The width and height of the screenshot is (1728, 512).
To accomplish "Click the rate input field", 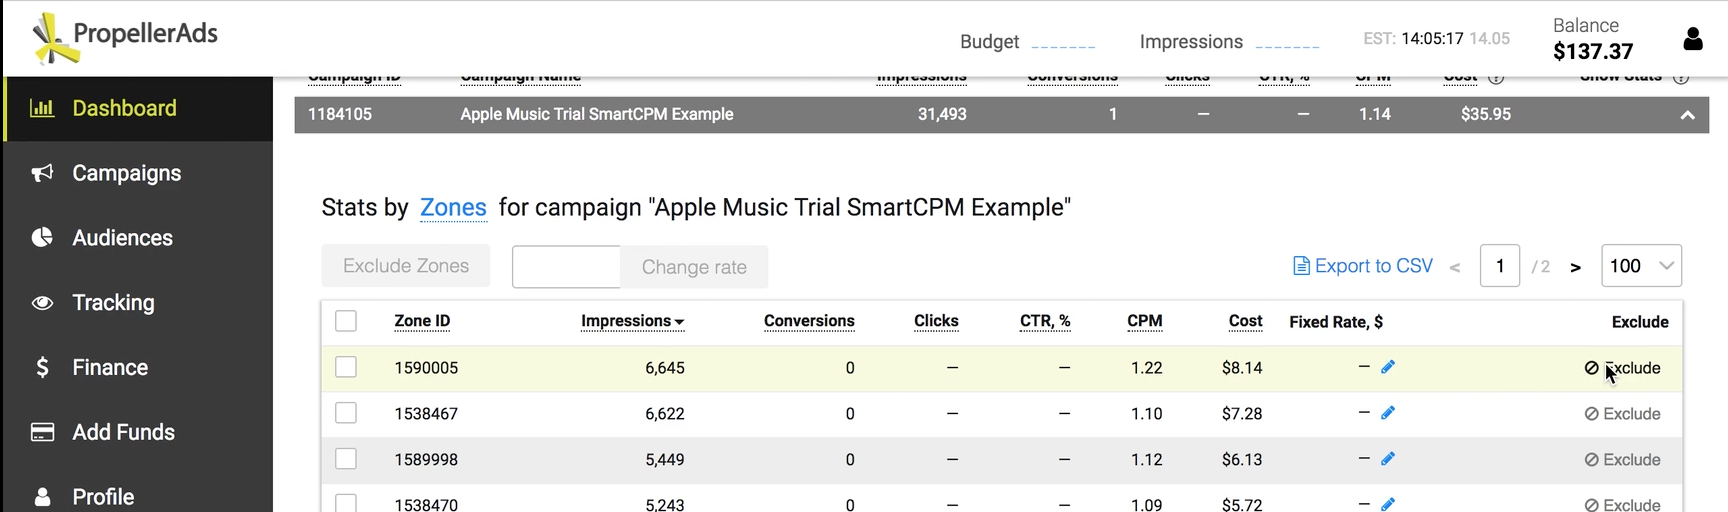I will pyautogui.click(x=566, y=267).
